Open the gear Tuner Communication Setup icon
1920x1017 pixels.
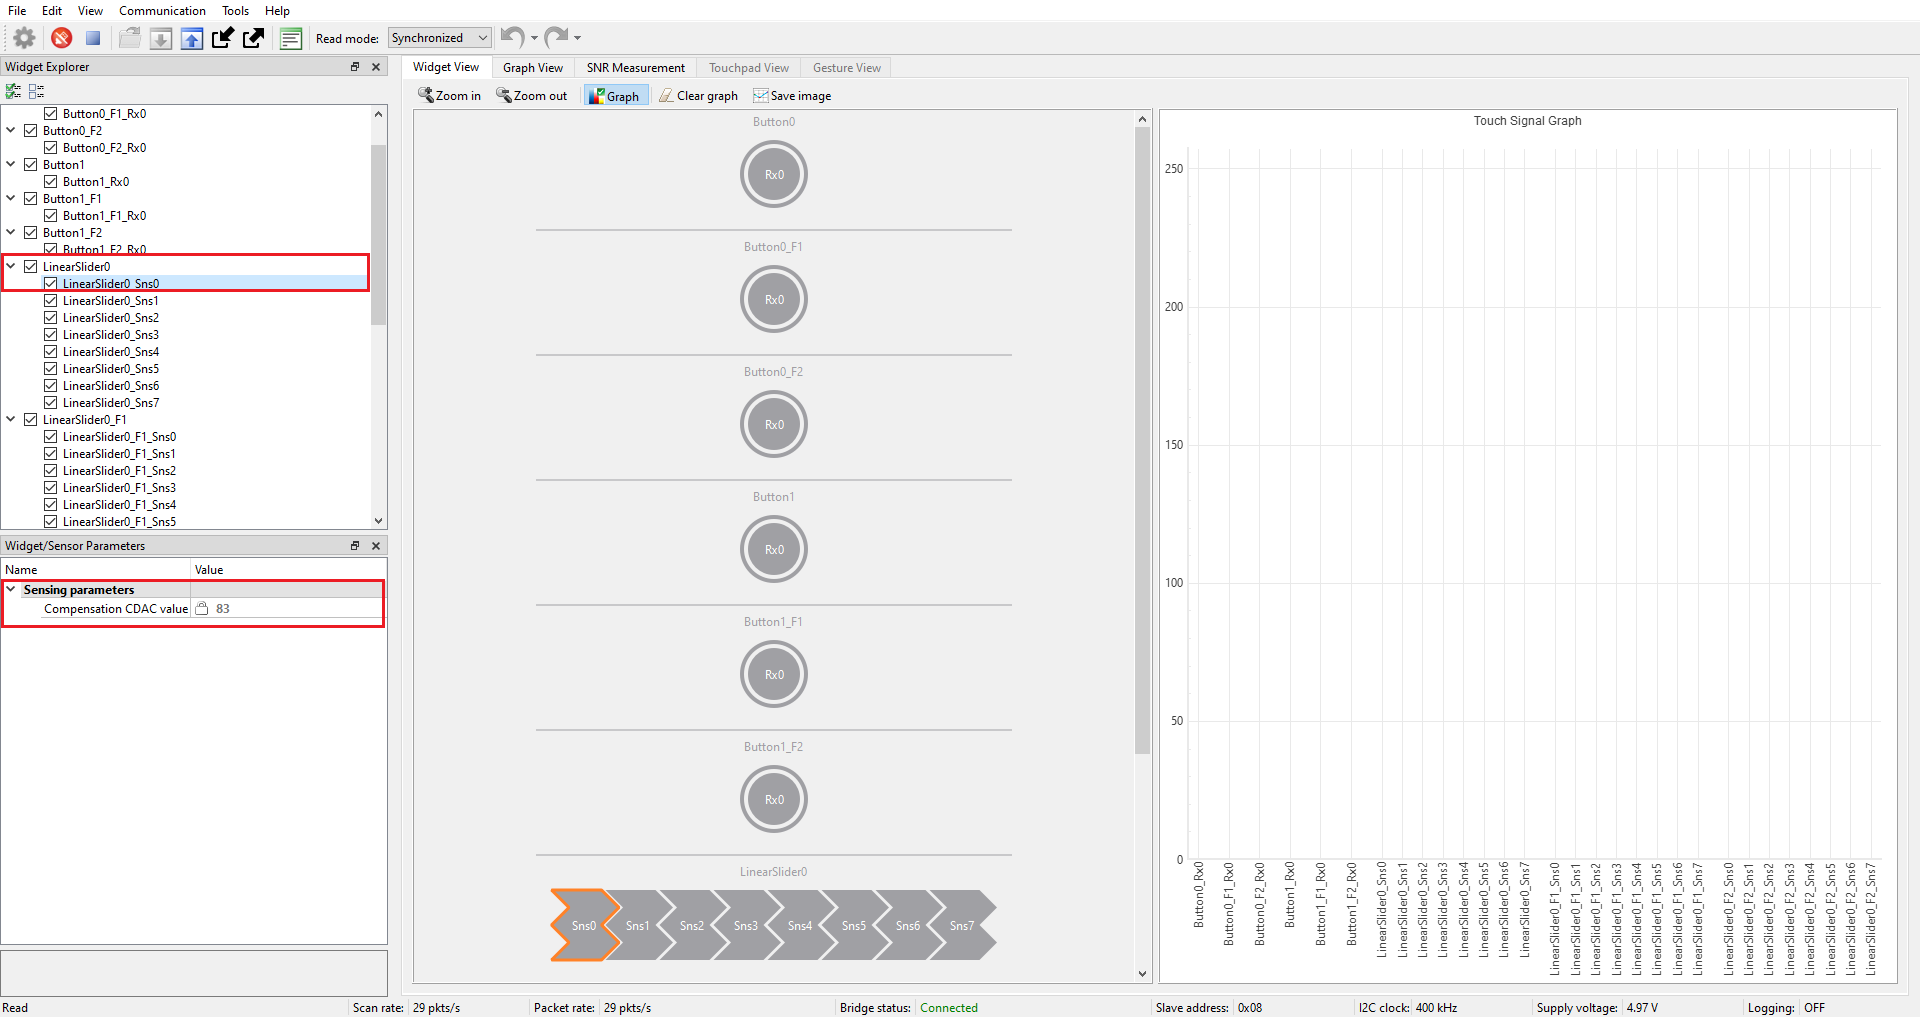pyautogui.click(x=24, y=38)
